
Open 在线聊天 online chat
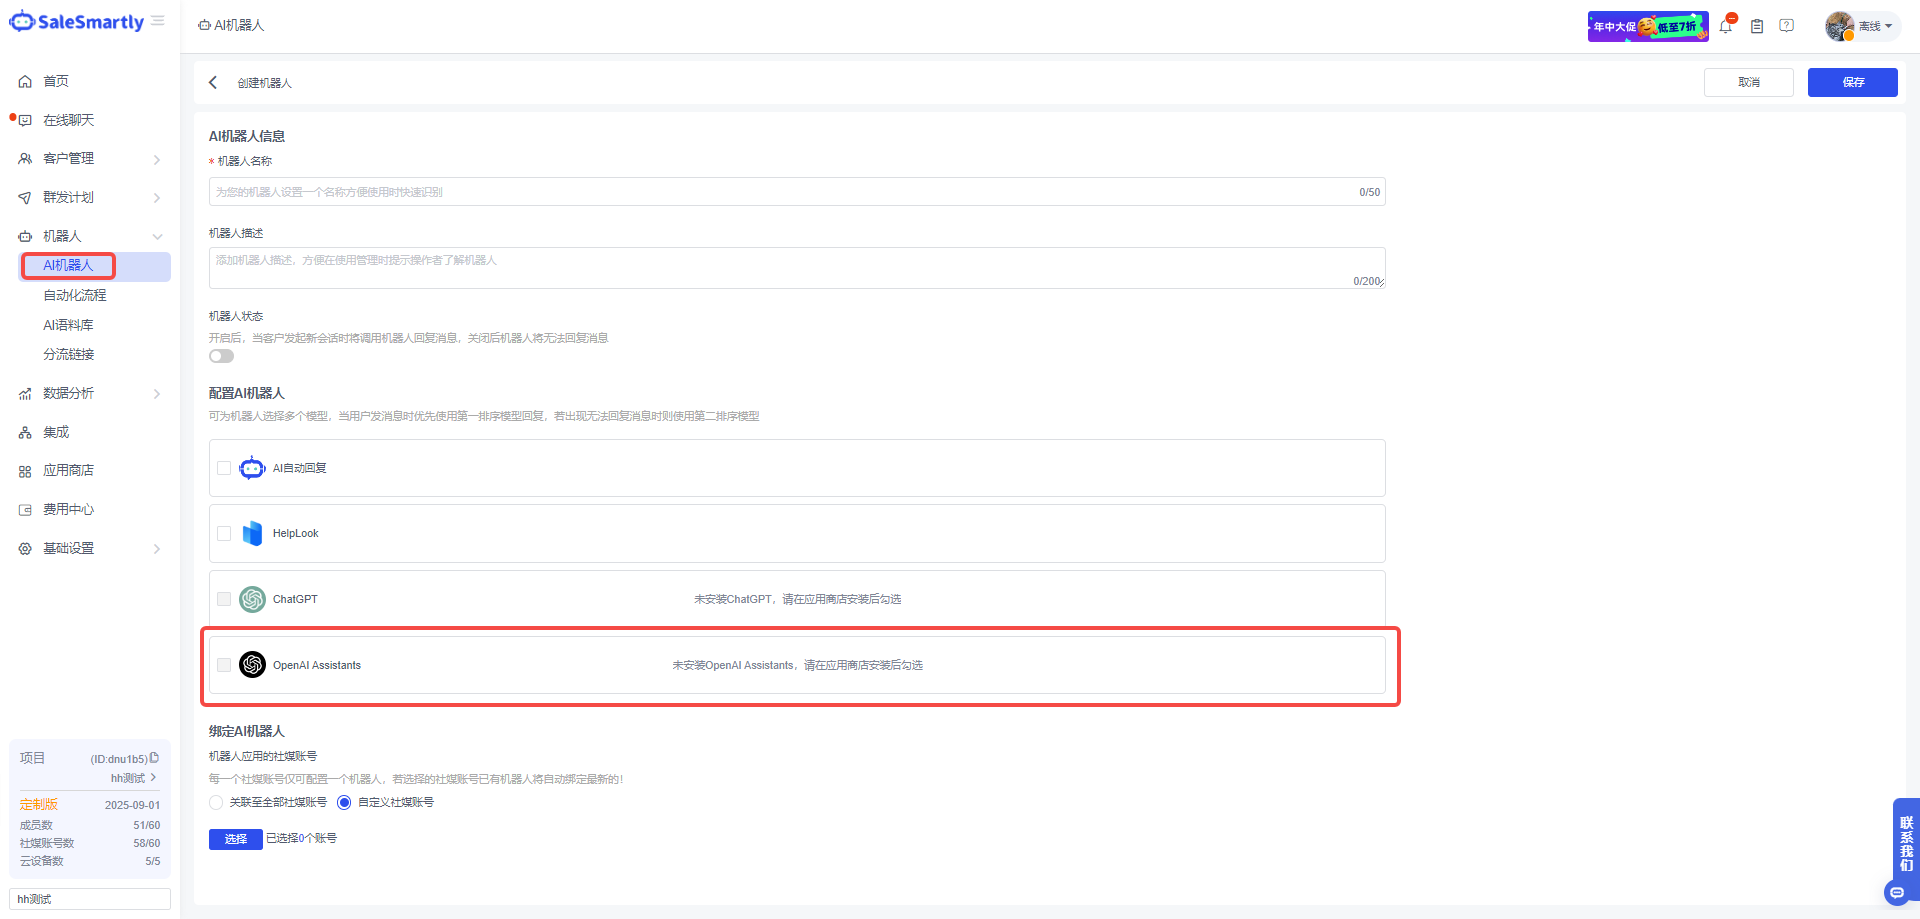(x=68, y=120)
